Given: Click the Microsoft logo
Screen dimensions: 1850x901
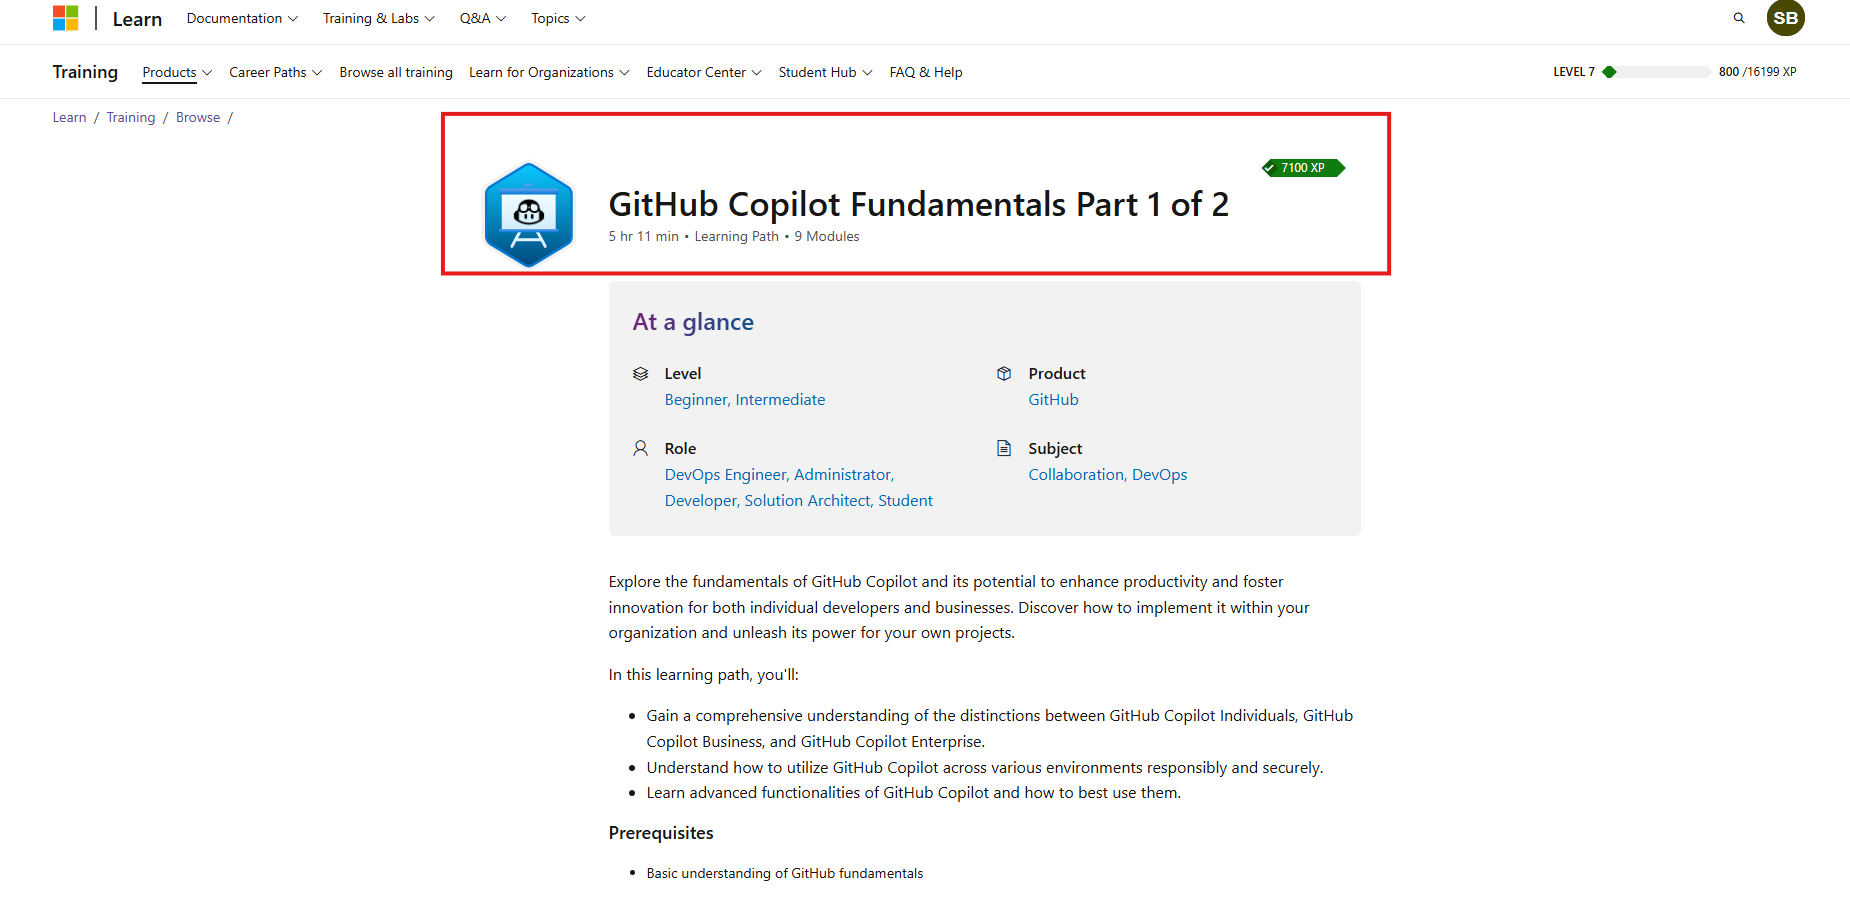Looking at the screenshot, I should [66, 17].
